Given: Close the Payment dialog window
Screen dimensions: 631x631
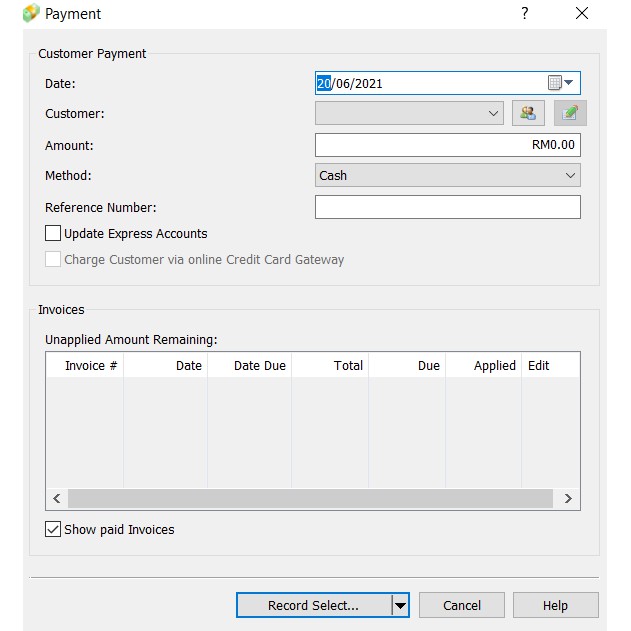Looking at the screenshot, I should click(x=582, y=14).
